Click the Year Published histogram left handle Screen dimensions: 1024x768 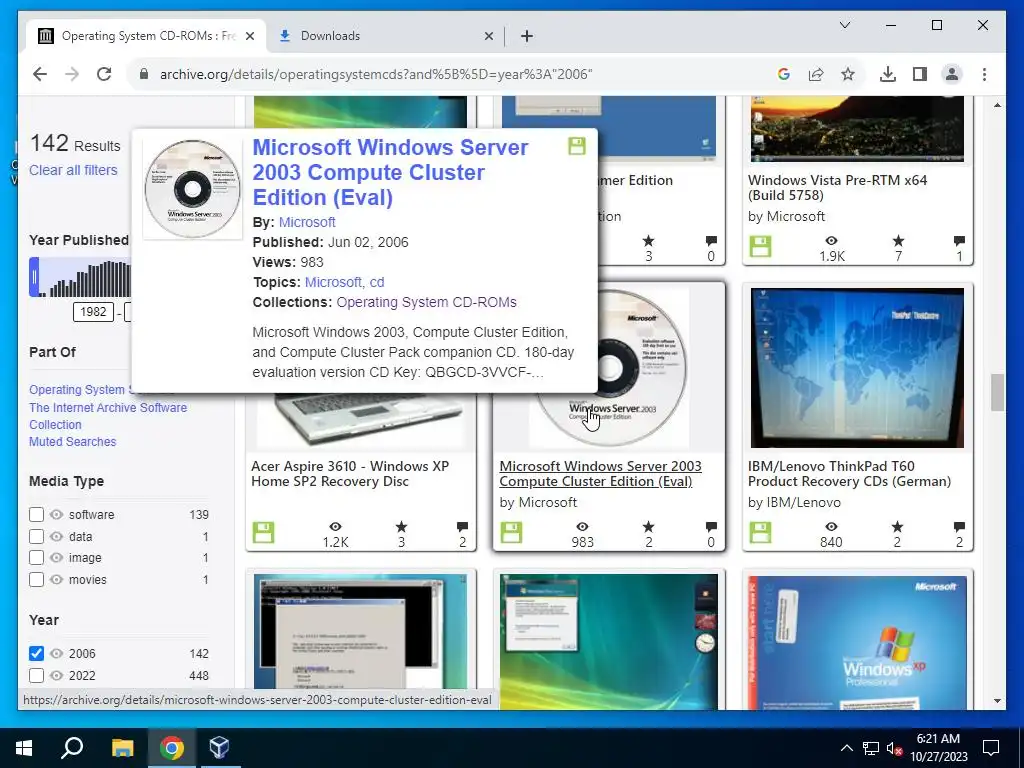(x=35, y=277)
